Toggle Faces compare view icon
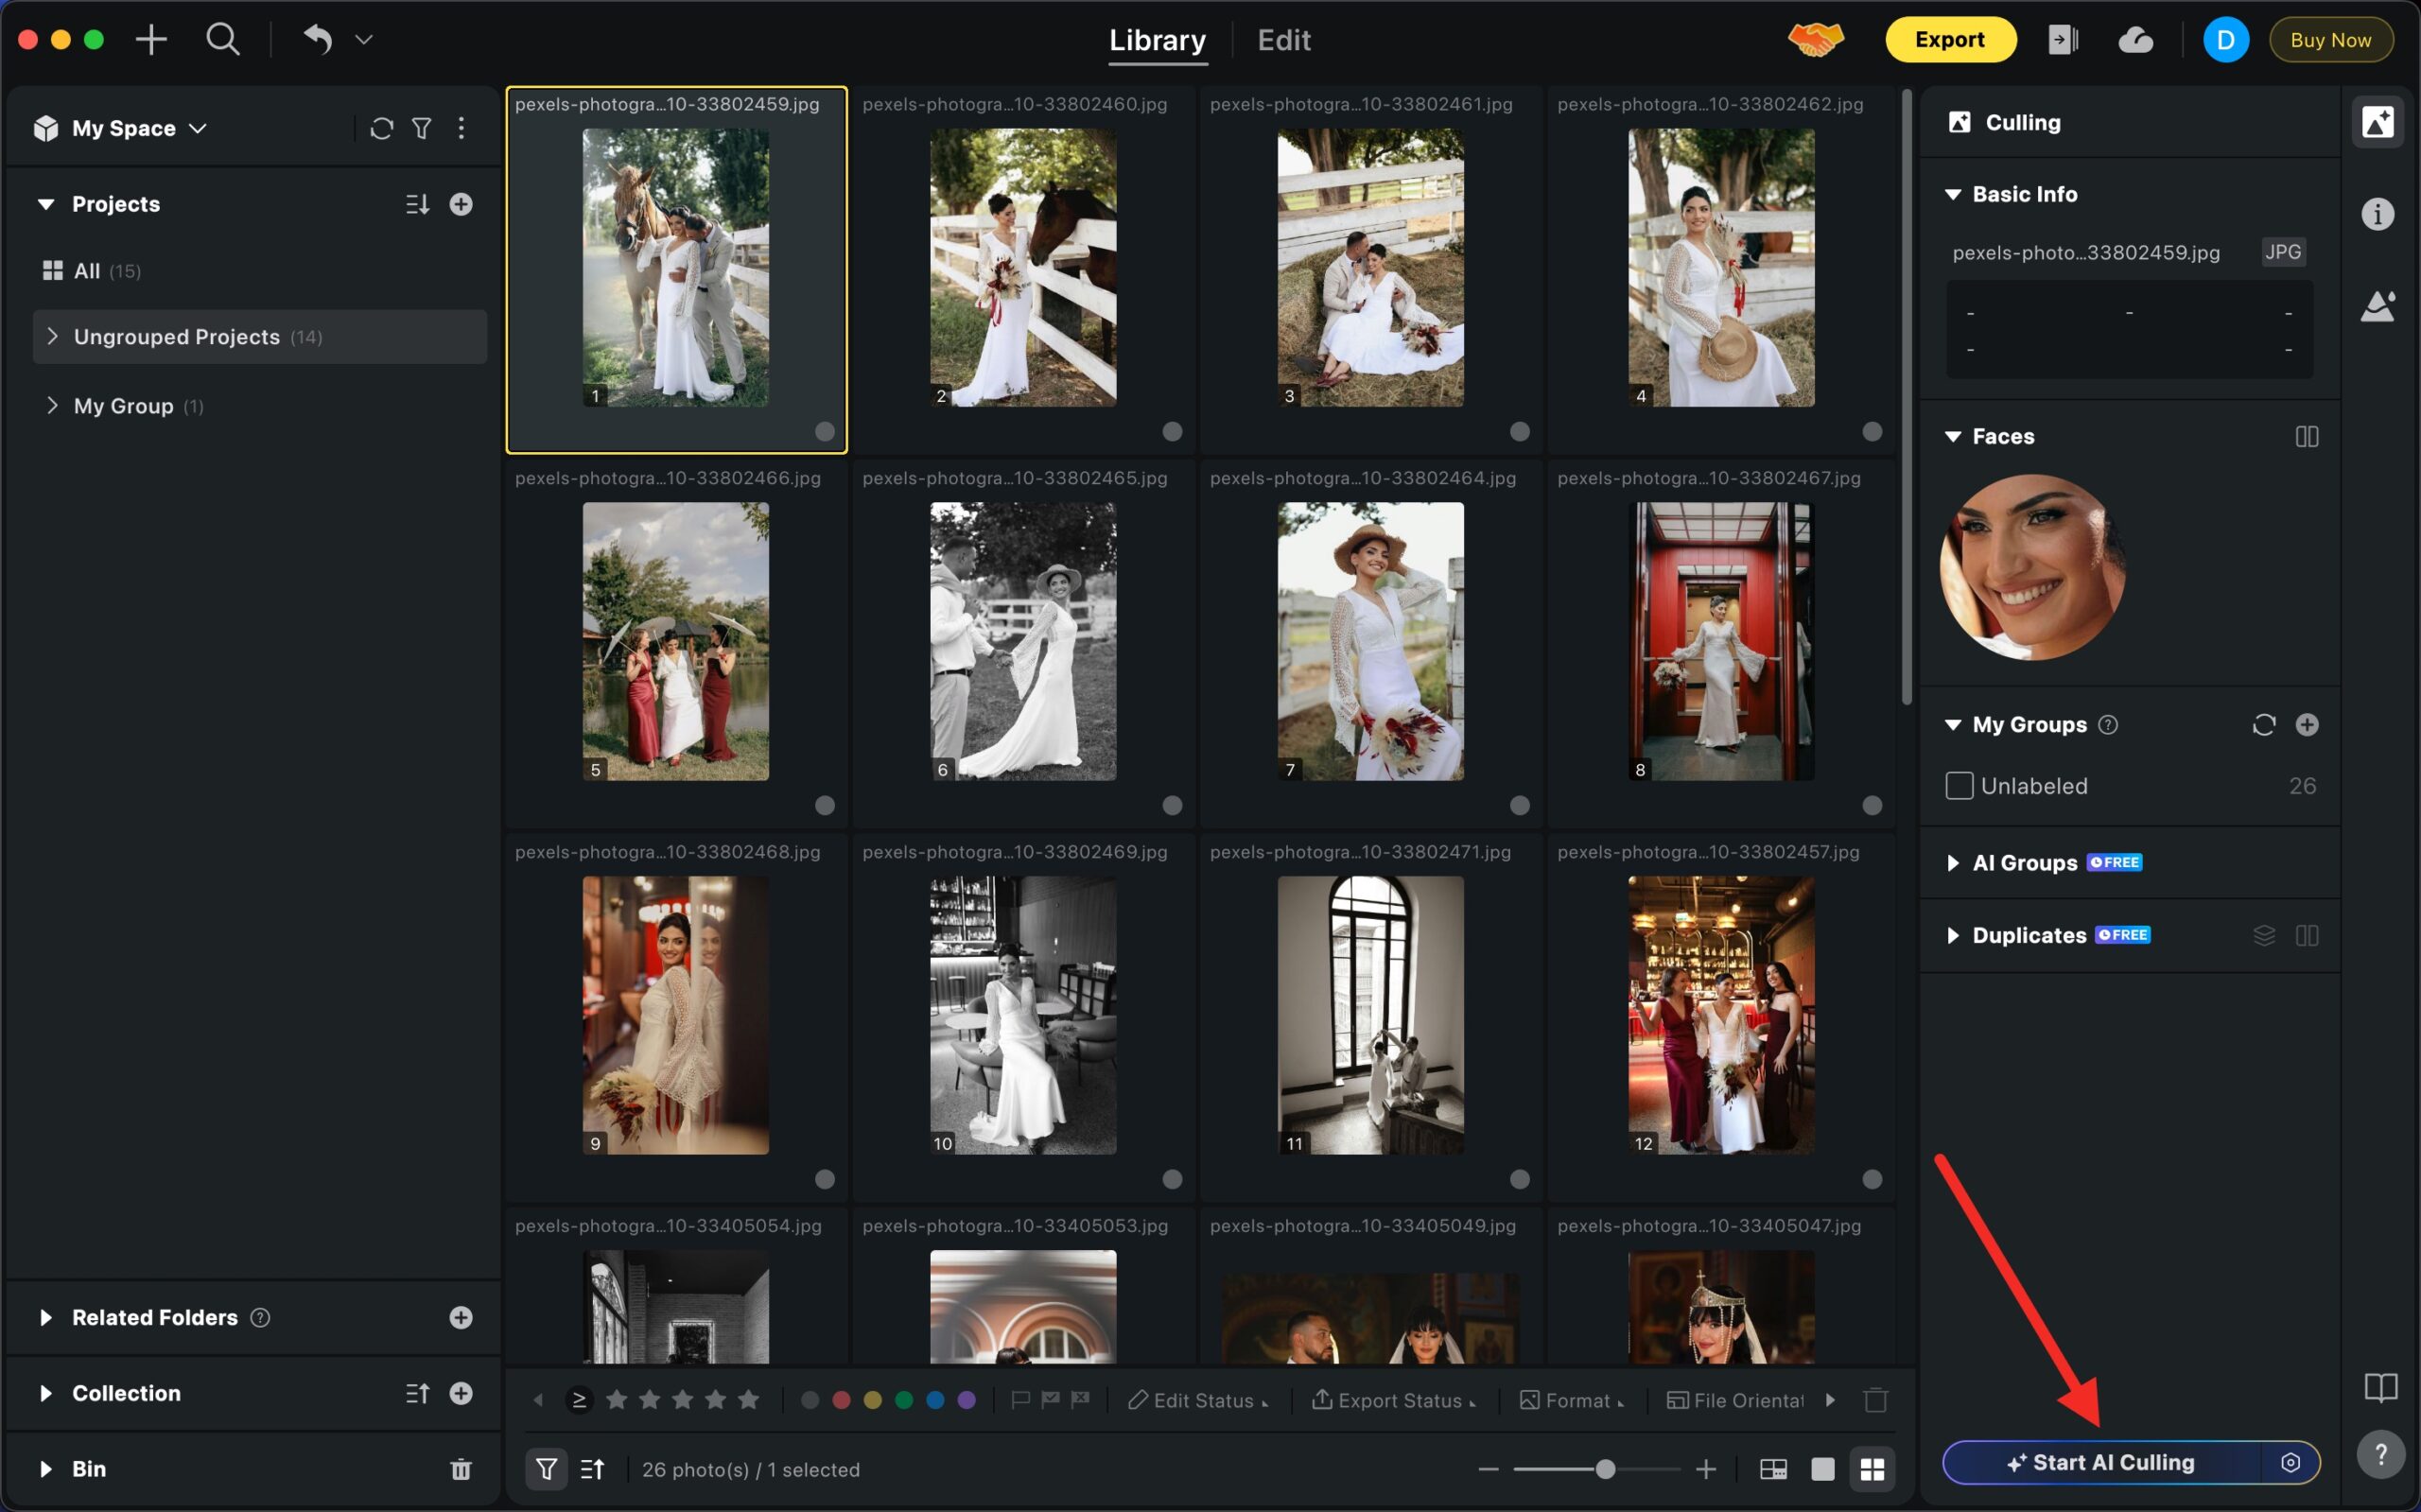Viewport: 2421px width, 1512px height. click(x=2306, y=437)
